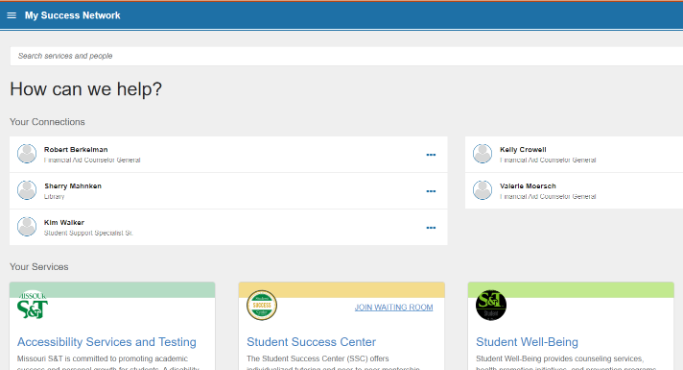Click Kim Walker's profile avatar
Viewport: 683px width, 370px height.
coord(27,227)
